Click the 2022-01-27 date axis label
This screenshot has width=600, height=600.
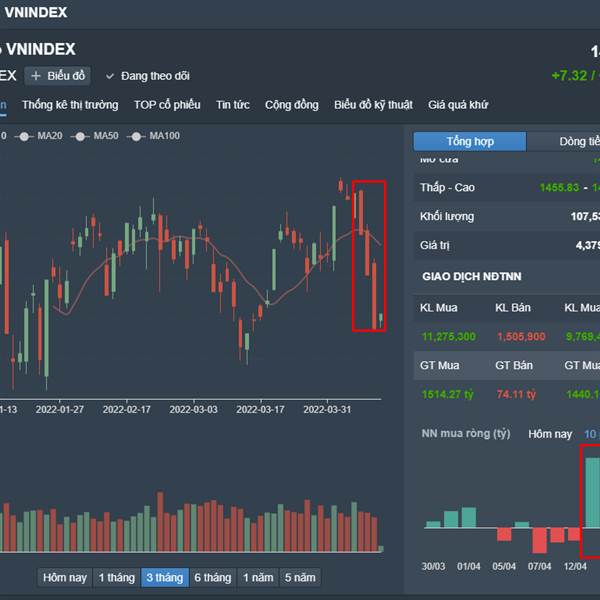[60, 409]
